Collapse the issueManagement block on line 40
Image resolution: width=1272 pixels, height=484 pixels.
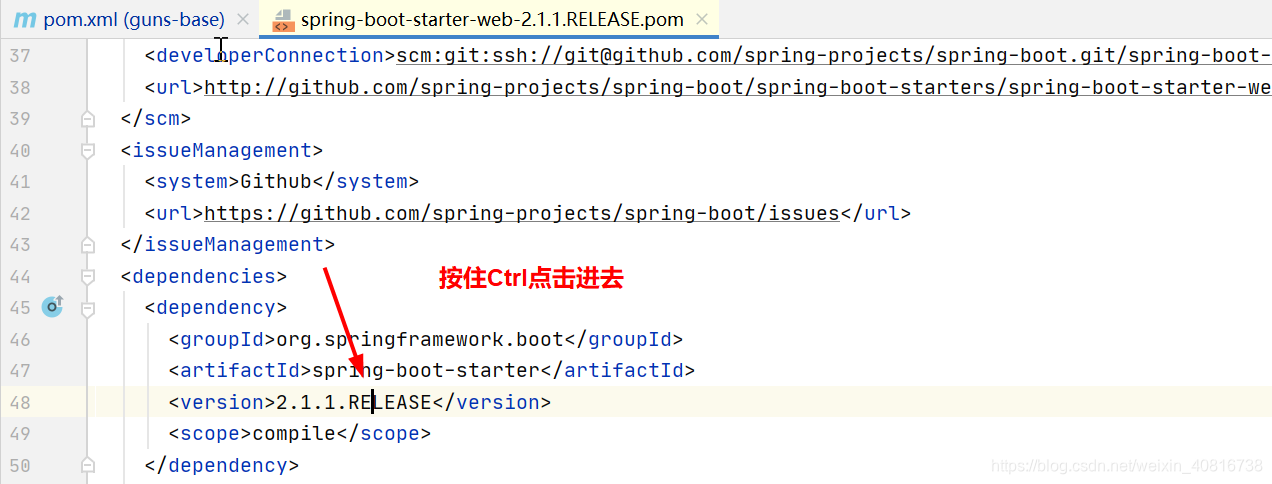click(87, 150)
